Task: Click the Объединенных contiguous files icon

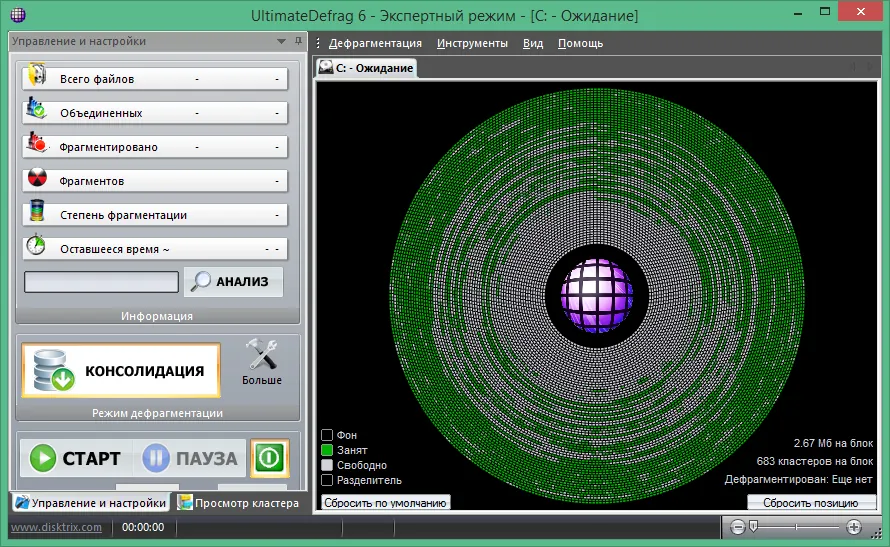Action: 37,108
